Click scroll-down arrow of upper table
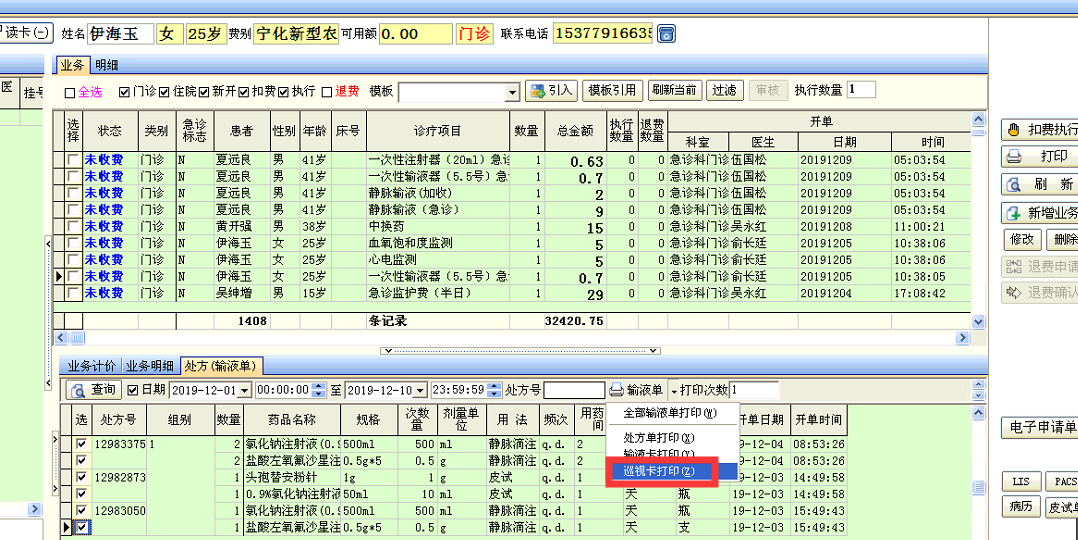This screenshot has width=1078, height=540. point(978,321)
